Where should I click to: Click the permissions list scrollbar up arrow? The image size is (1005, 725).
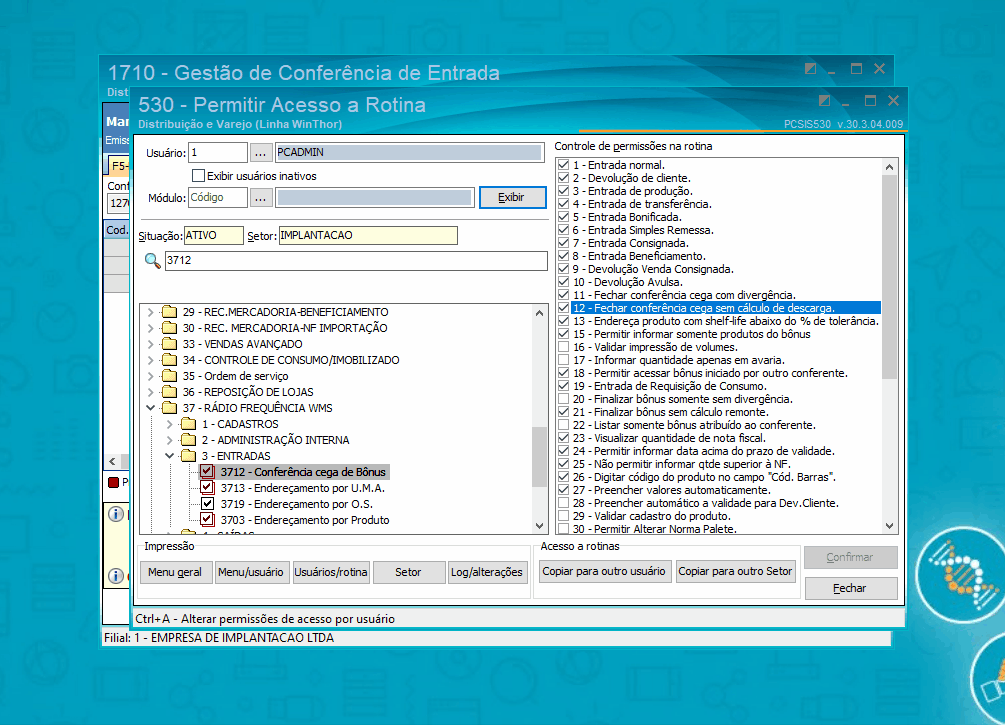(889, 167)
